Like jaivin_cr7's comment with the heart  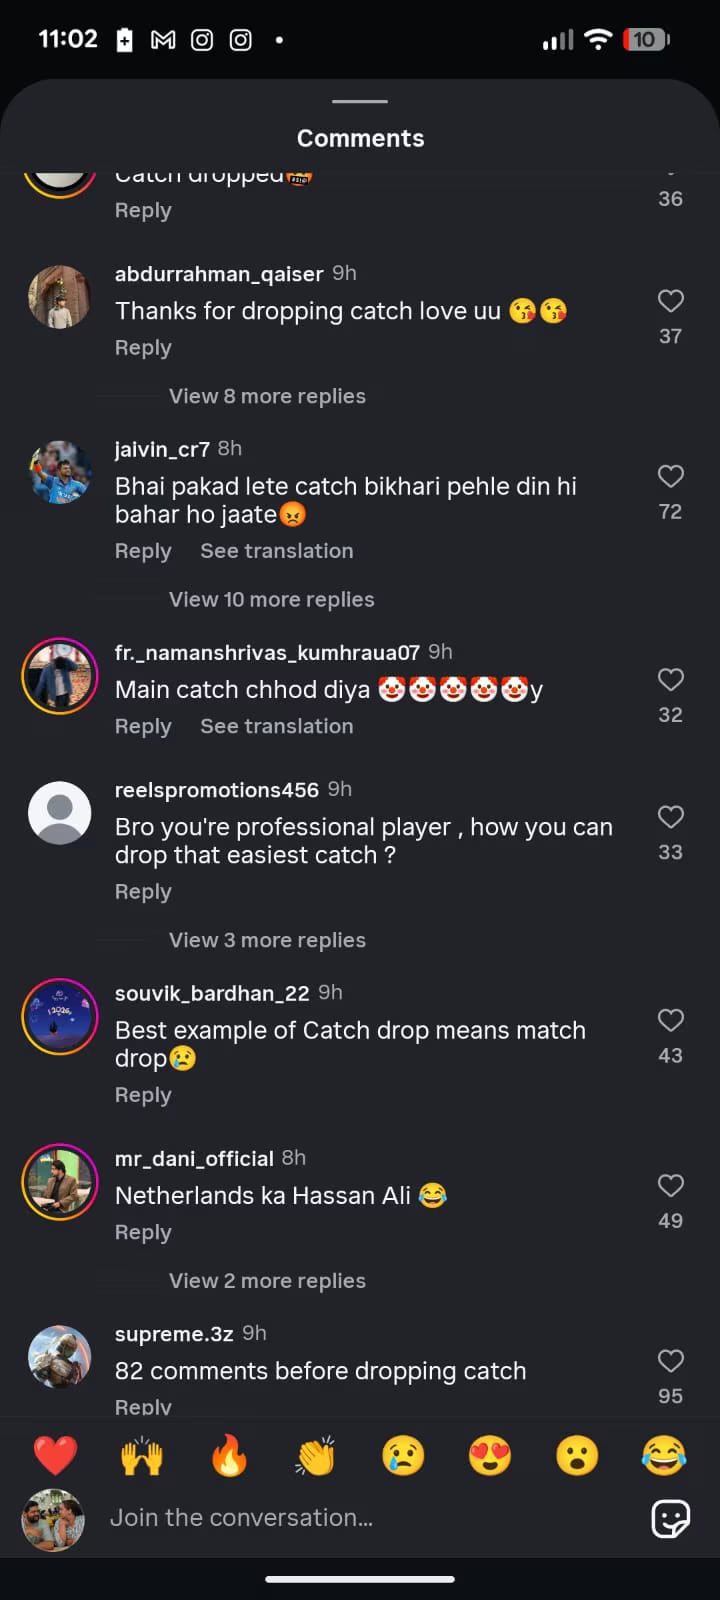(x=670, y=476)
